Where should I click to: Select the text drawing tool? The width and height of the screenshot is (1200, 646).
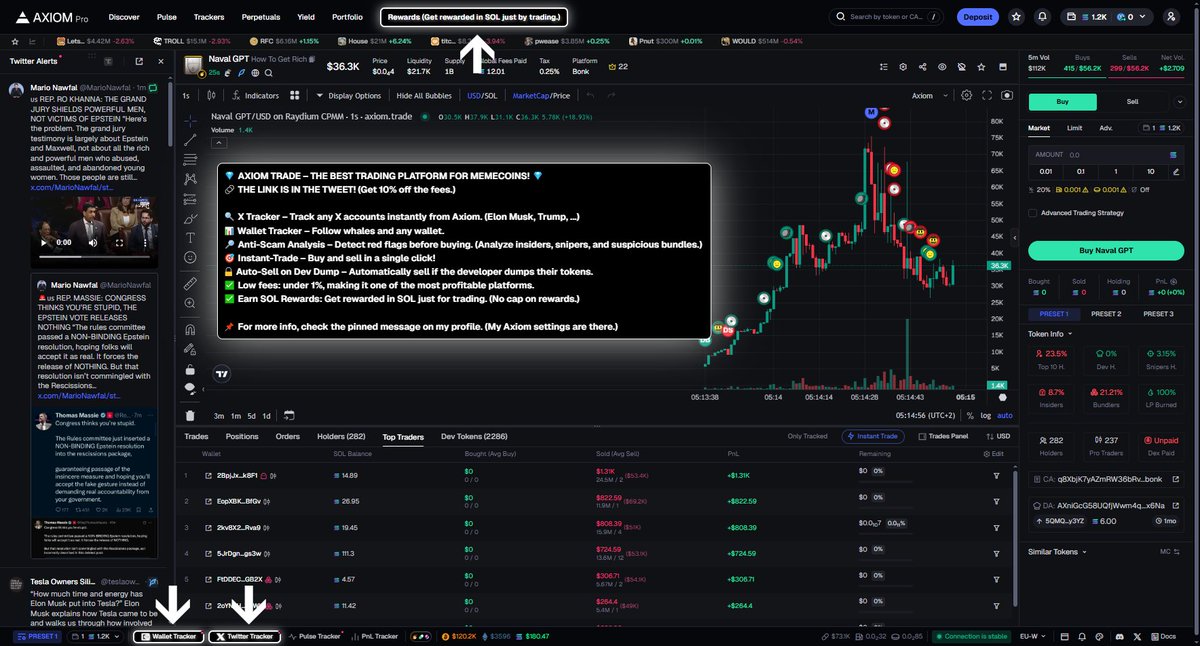tap(190, 237)
